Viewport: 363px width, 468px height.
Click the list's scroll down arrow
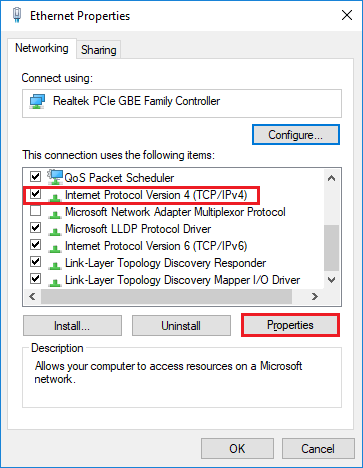[331, 280]
